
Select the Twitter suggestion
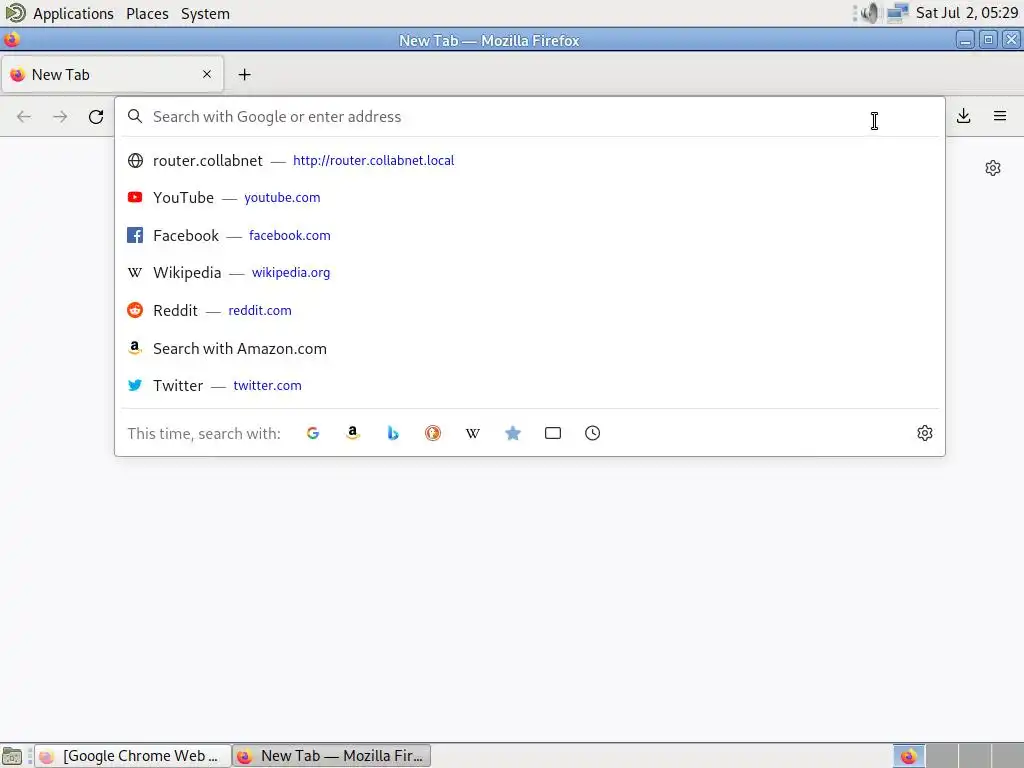click(530, 386)
